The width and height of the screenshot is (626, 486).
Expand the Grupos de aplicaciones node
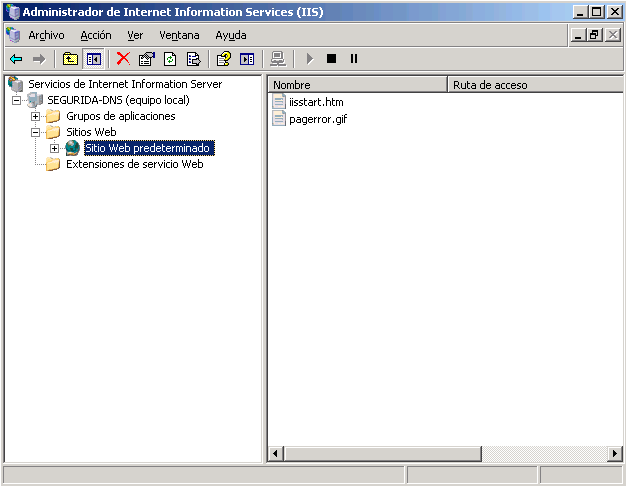point(36,117)
